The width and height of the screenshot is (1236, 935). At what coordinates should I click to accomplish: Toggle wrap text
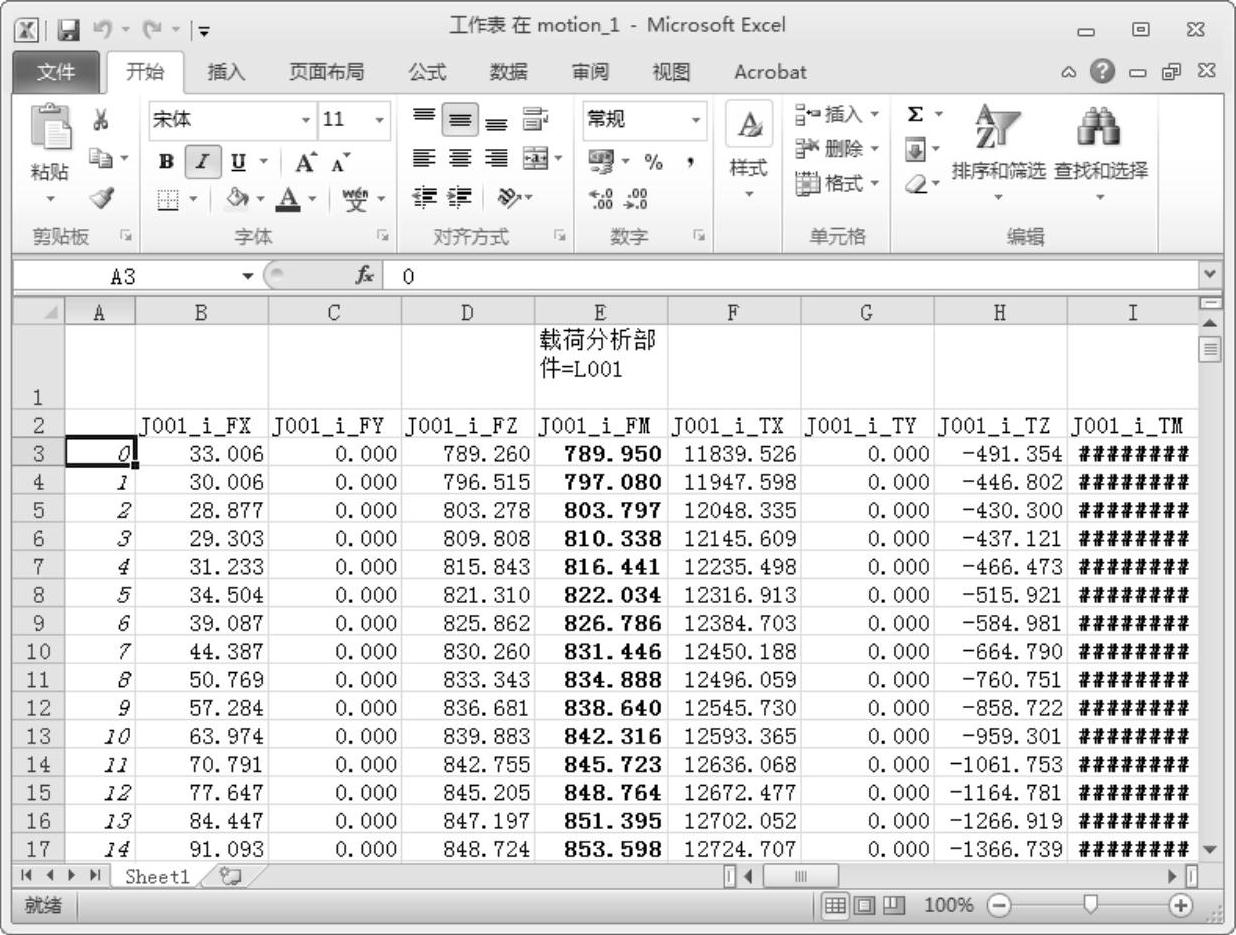535,120
